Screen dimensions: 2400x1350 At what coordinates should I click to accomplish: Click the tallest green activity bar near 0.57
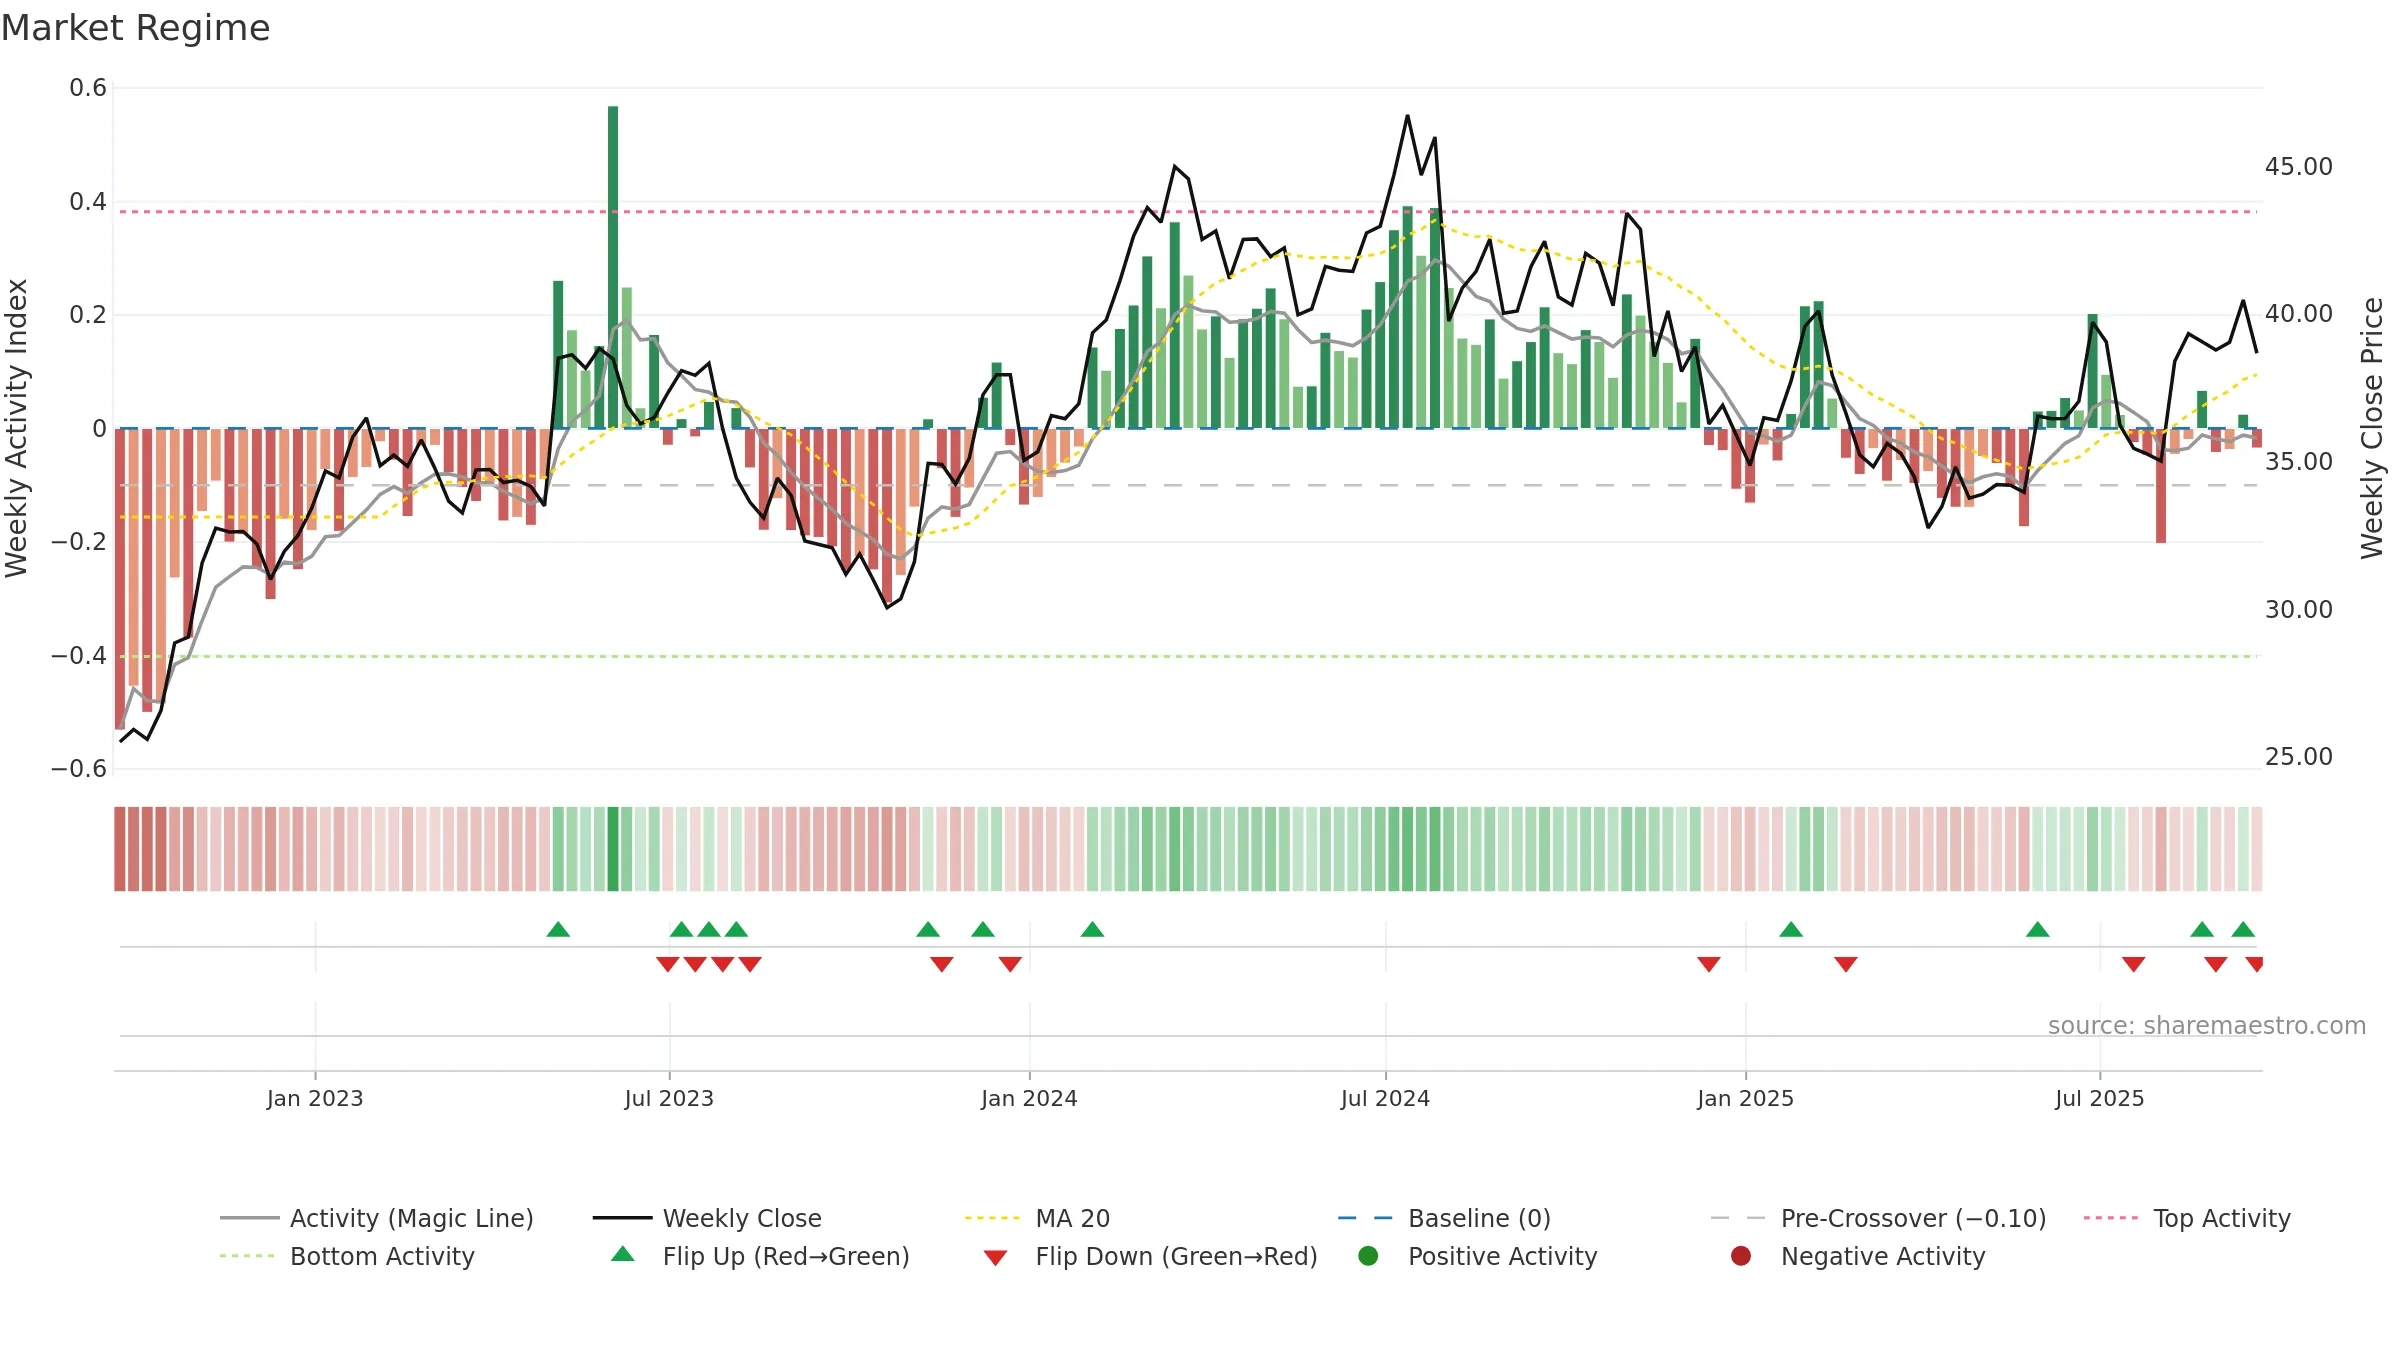click(613, 267)
